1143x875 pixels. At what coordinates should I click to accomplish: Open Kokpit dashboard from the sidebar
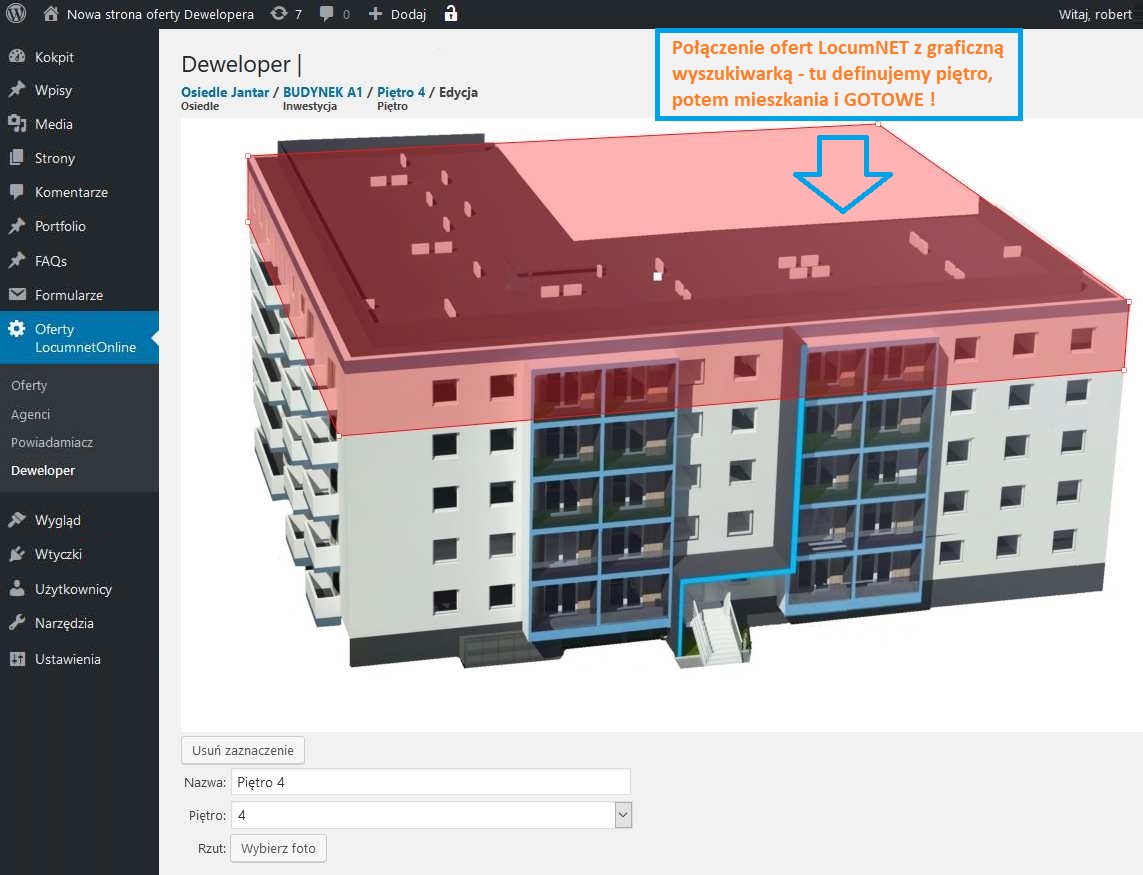[54, 57]
